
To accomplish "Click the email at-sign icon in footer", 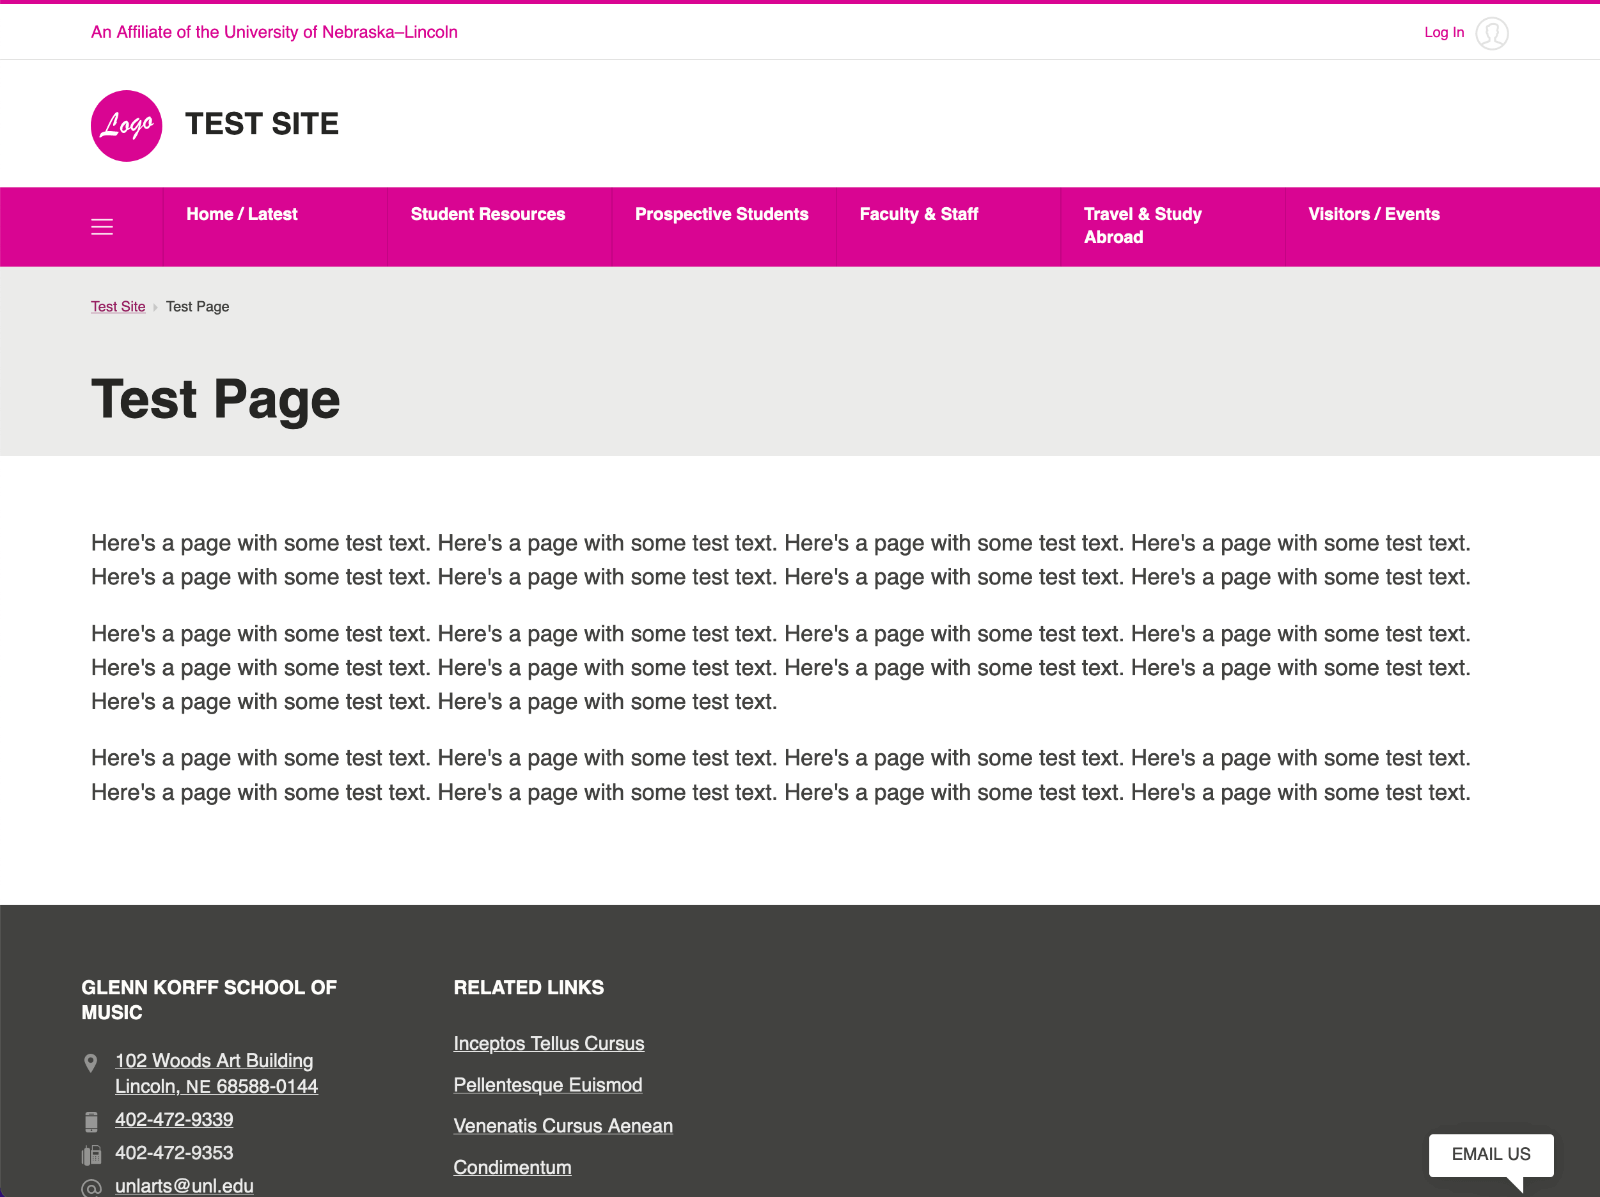I will pyautogui.click(x=91, y=1187).
